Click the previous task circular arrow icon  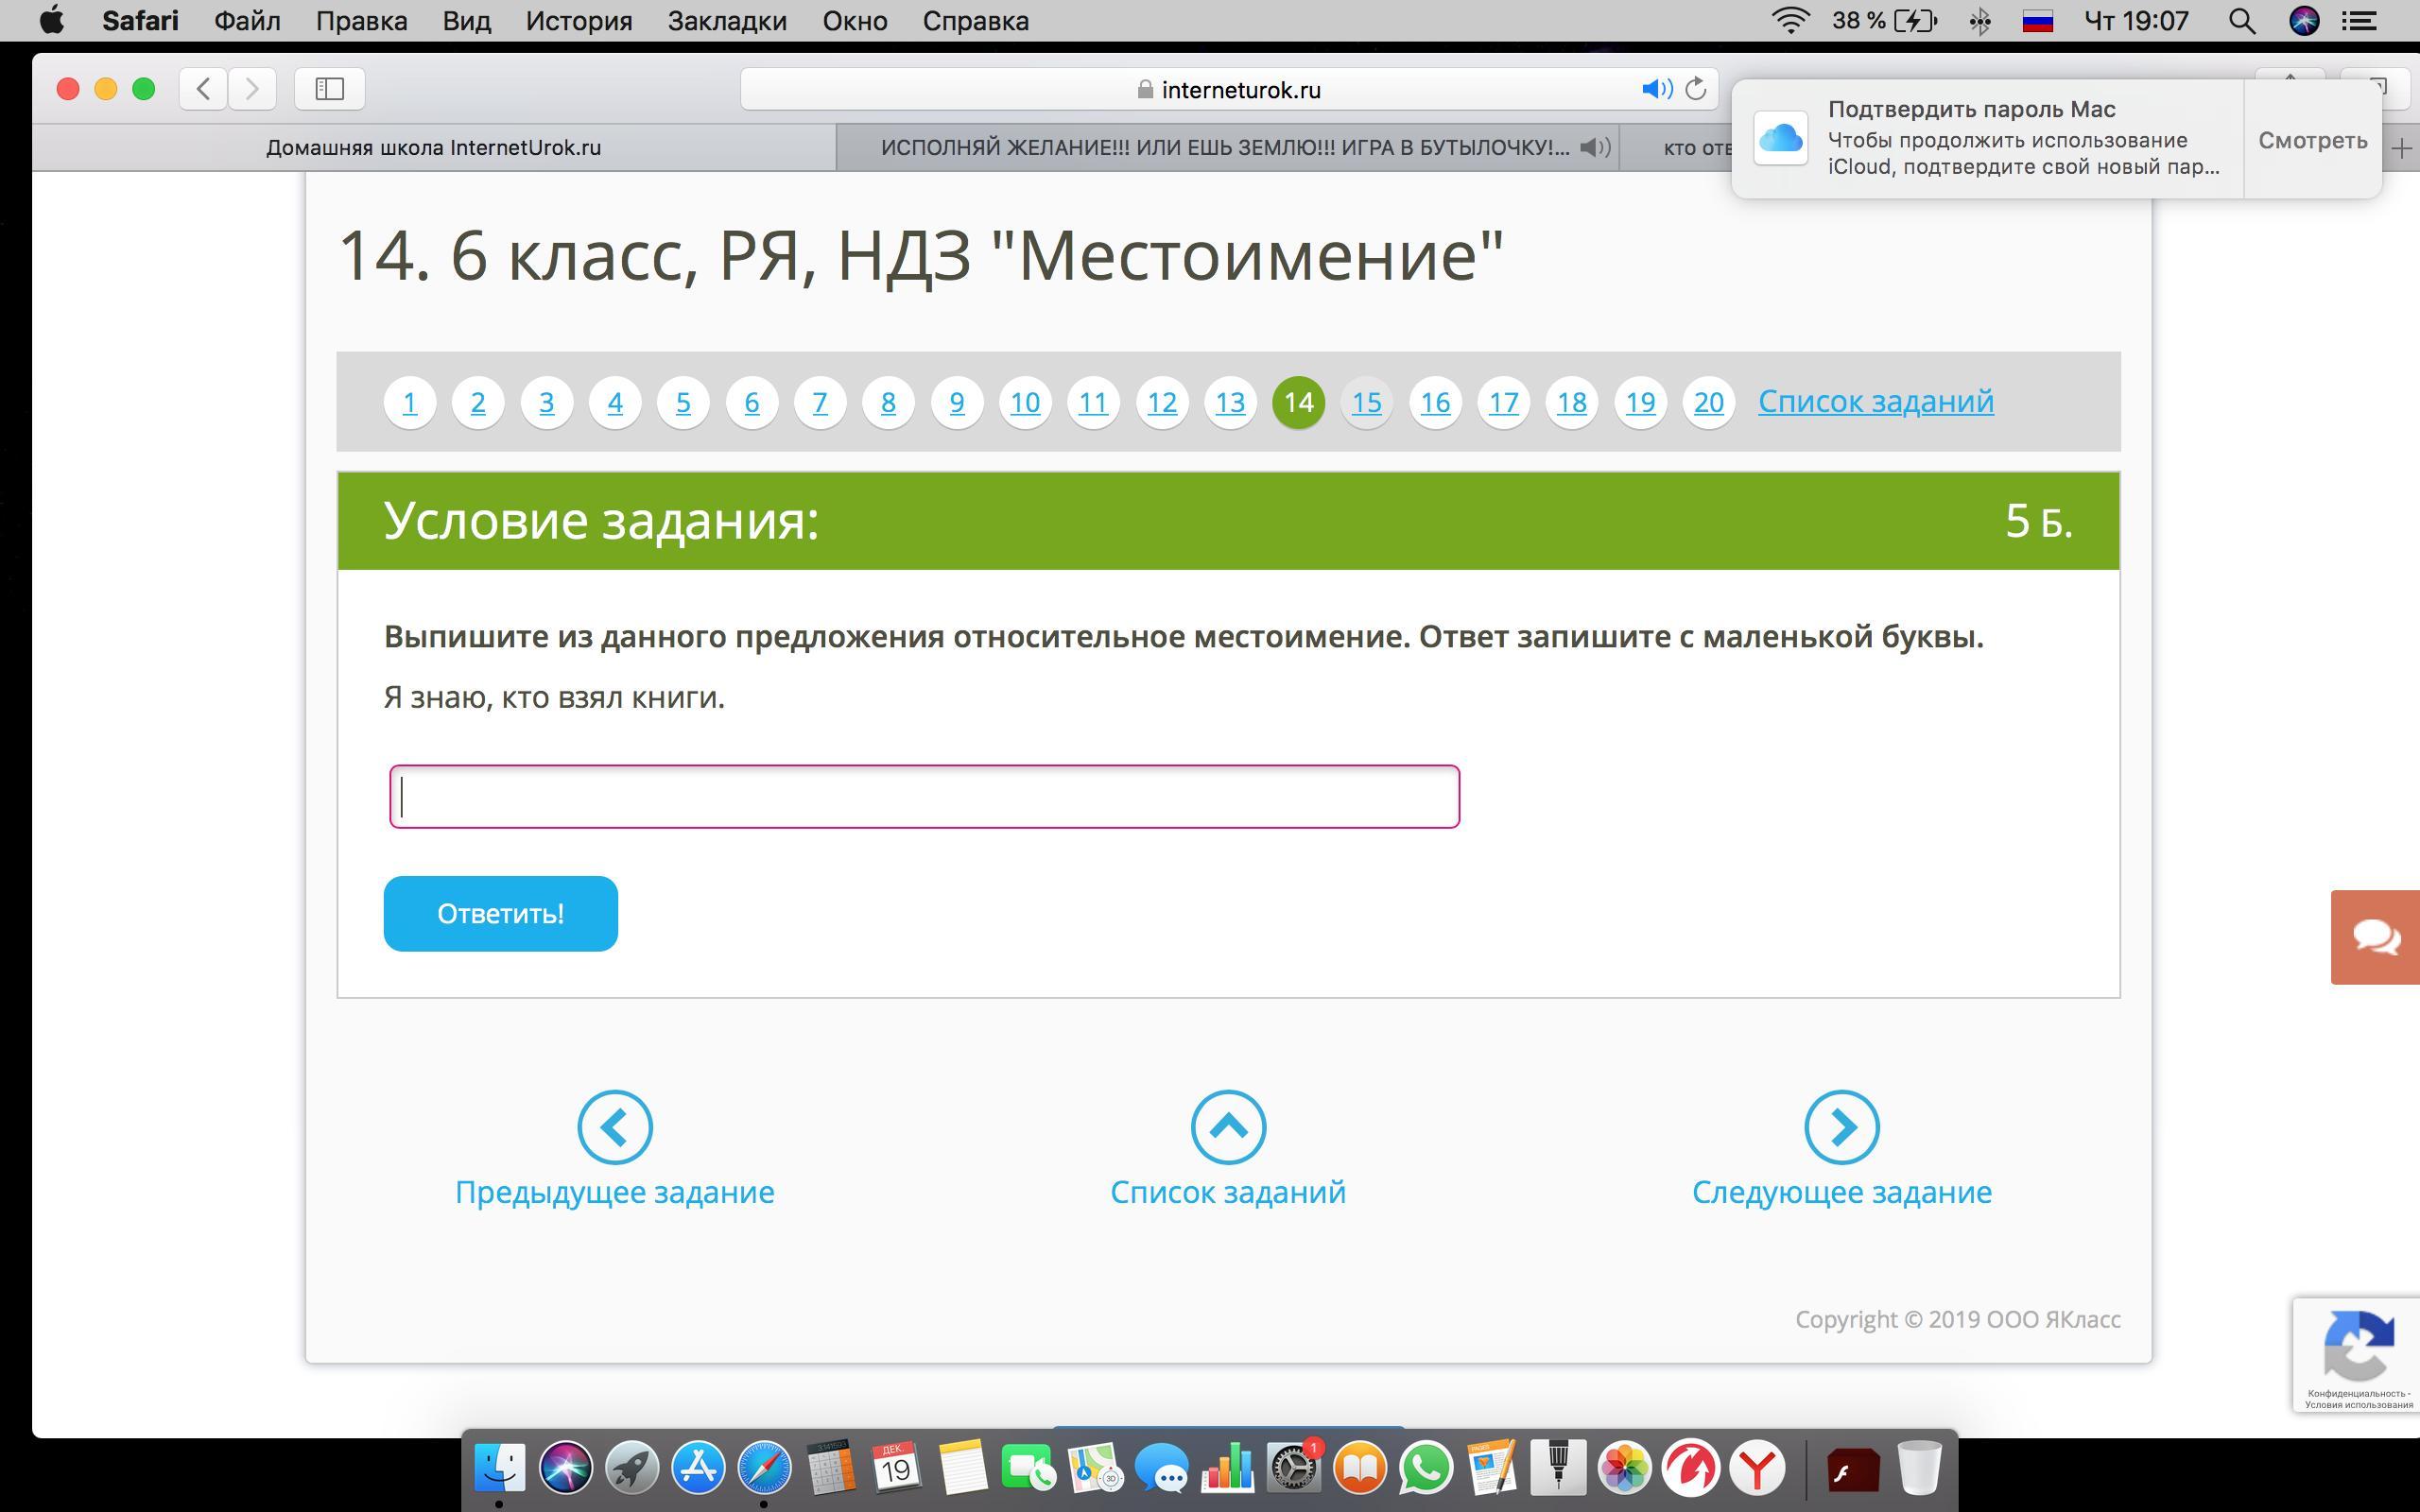(615, 1127)
